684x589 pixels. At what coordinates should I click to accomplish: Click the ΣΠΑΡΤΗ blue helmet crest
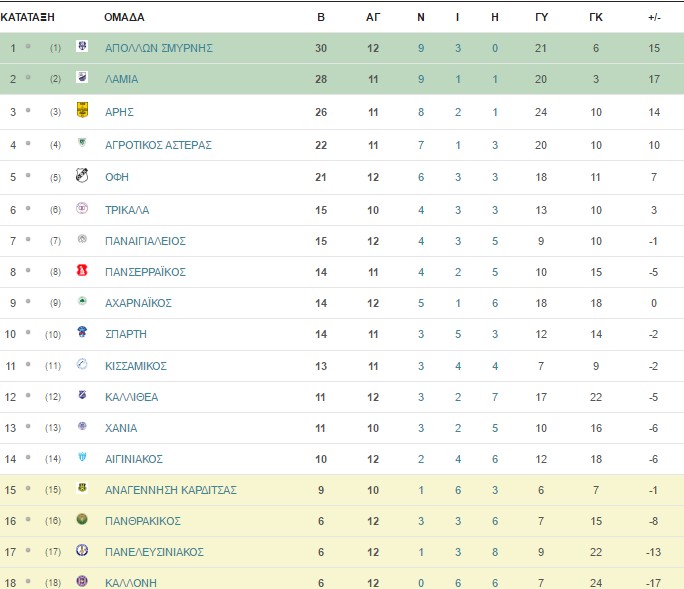(82, 332)
